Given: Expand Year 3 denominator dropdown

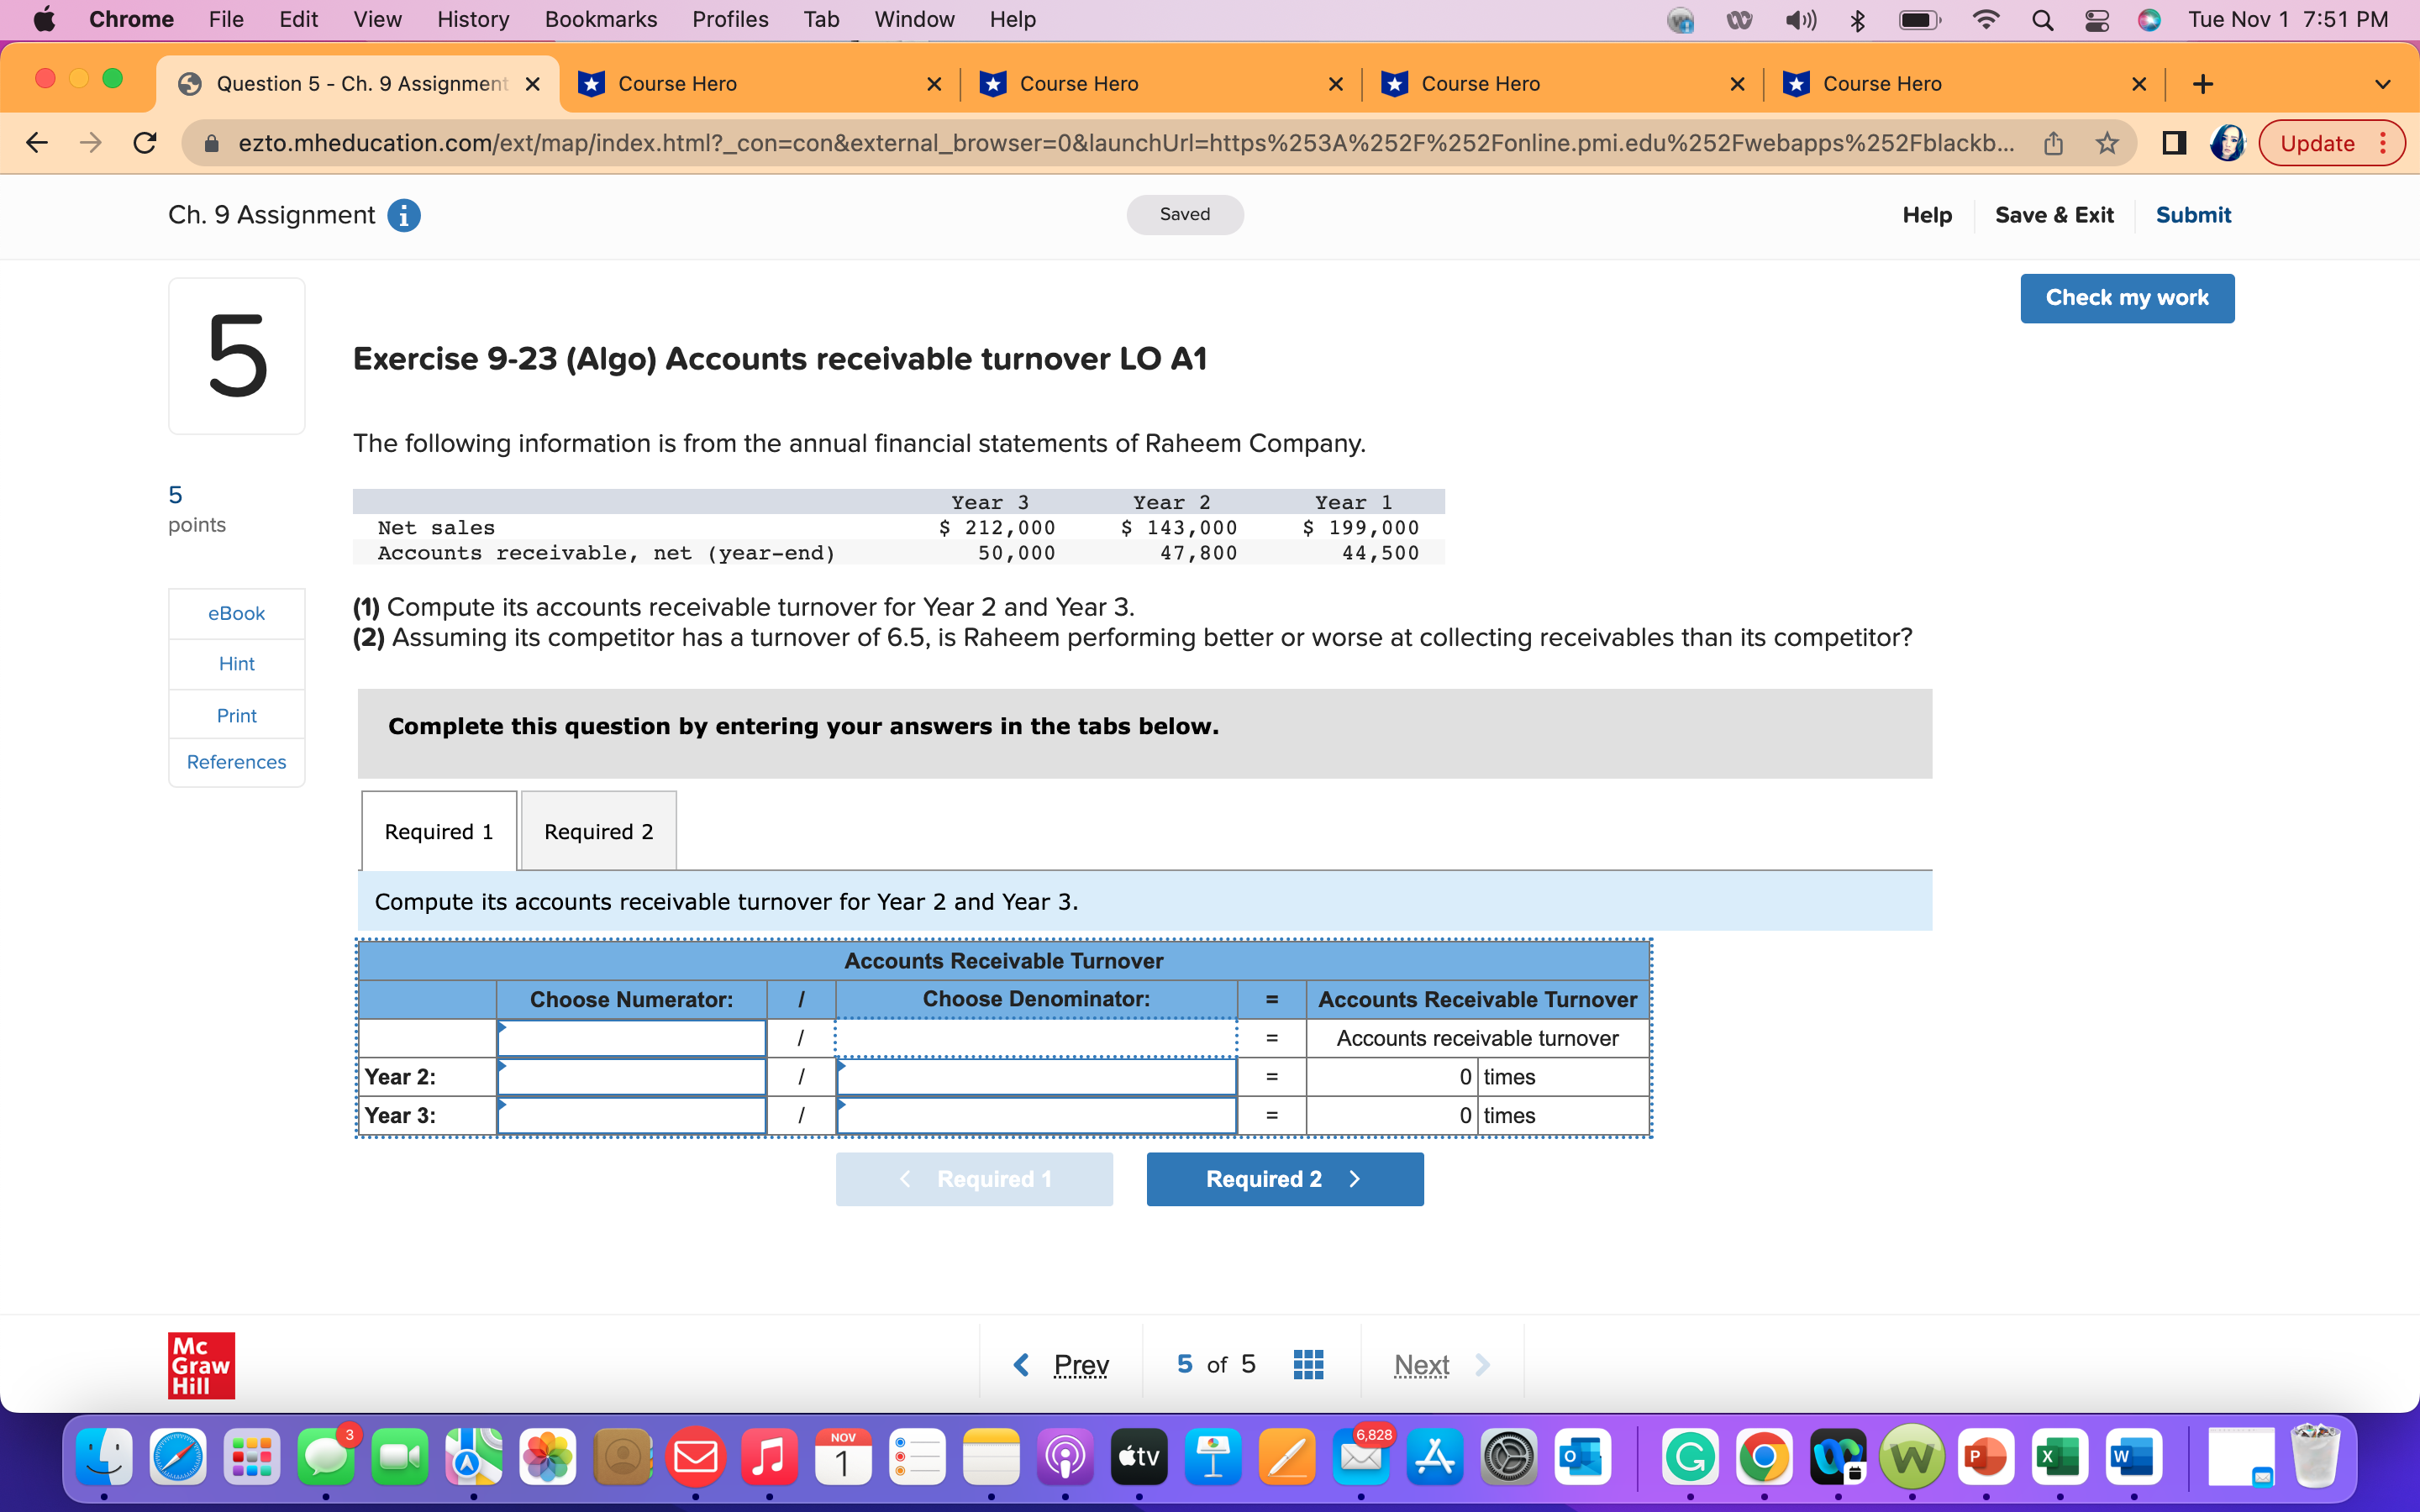Looking at the screenshot, I should coord(1036,1115).
